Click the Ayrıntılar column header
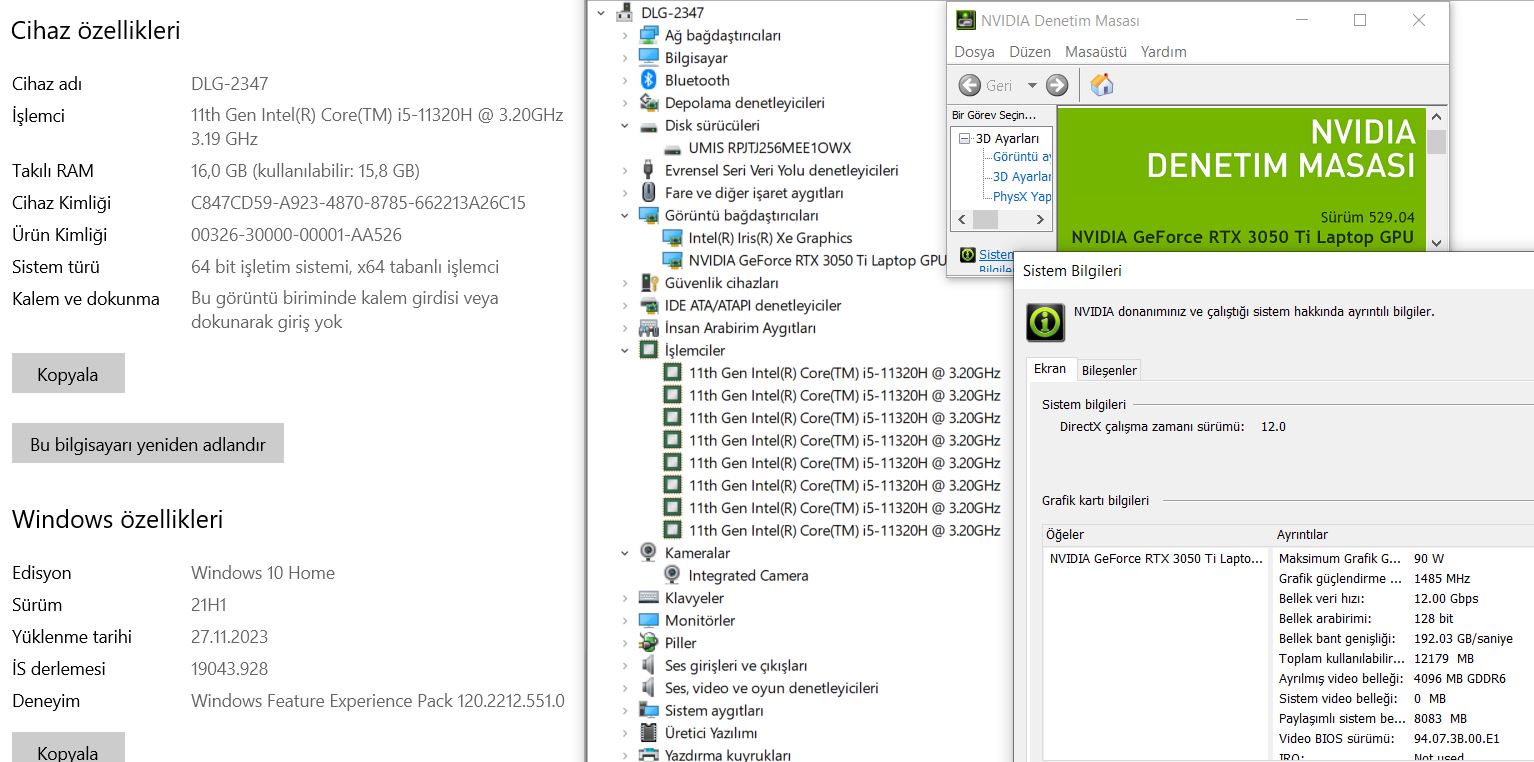This screenshot has width=1534, height=762. coord(1403,534)
